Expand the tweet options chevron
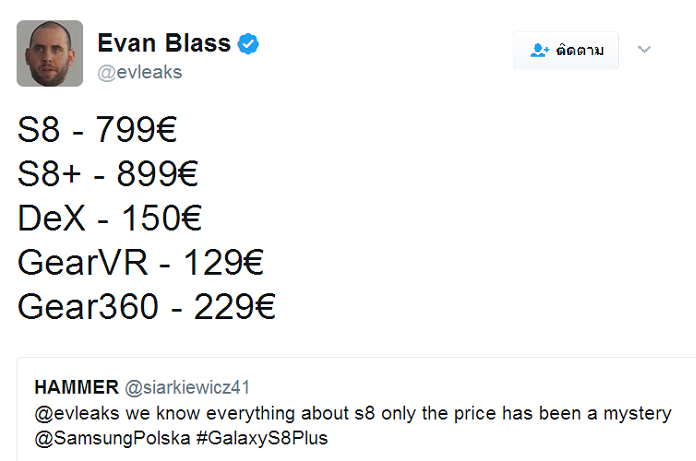Image resolution: width=696 pixels, height=461 pixels. coord(644,49)
